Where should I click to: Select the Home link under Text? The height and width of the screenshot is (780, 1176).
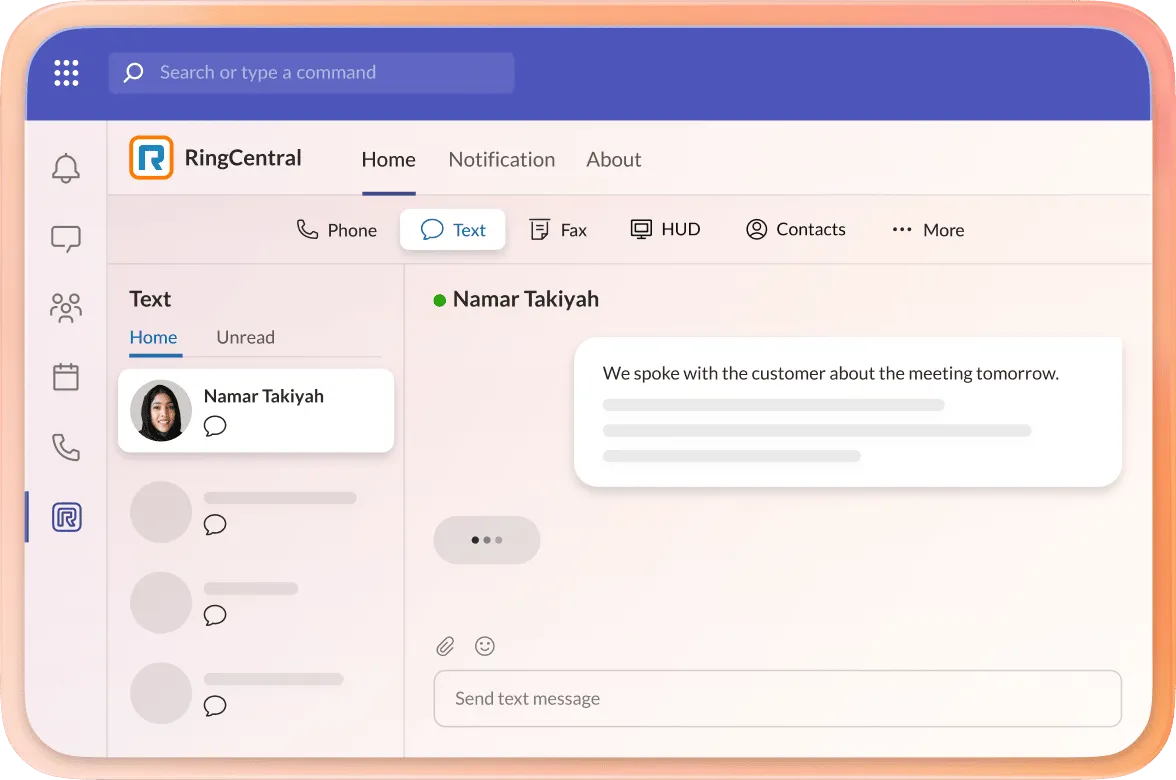pos(154,337)
